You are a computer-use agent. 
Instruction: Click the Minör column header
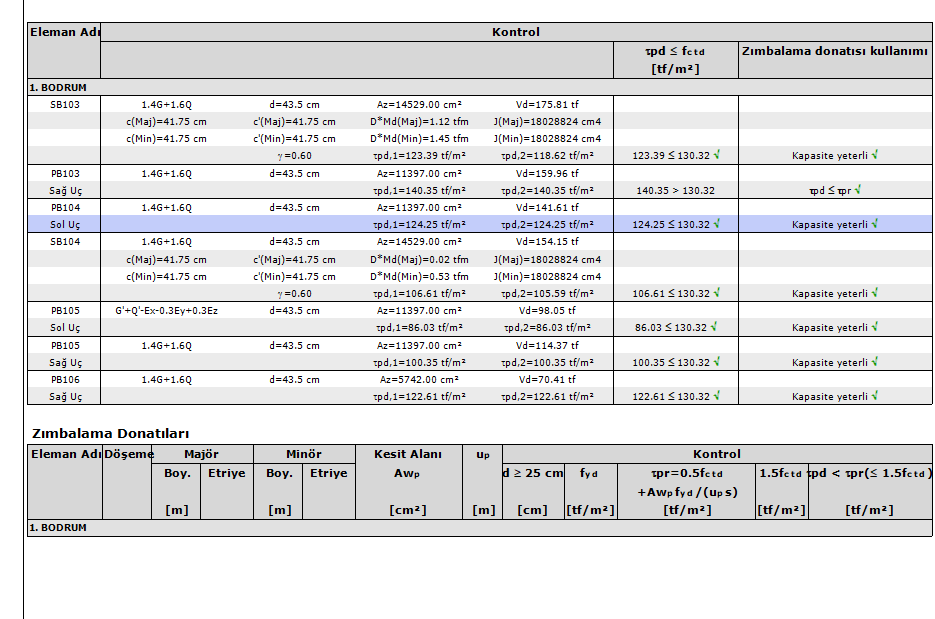click(x=303, y=454)
